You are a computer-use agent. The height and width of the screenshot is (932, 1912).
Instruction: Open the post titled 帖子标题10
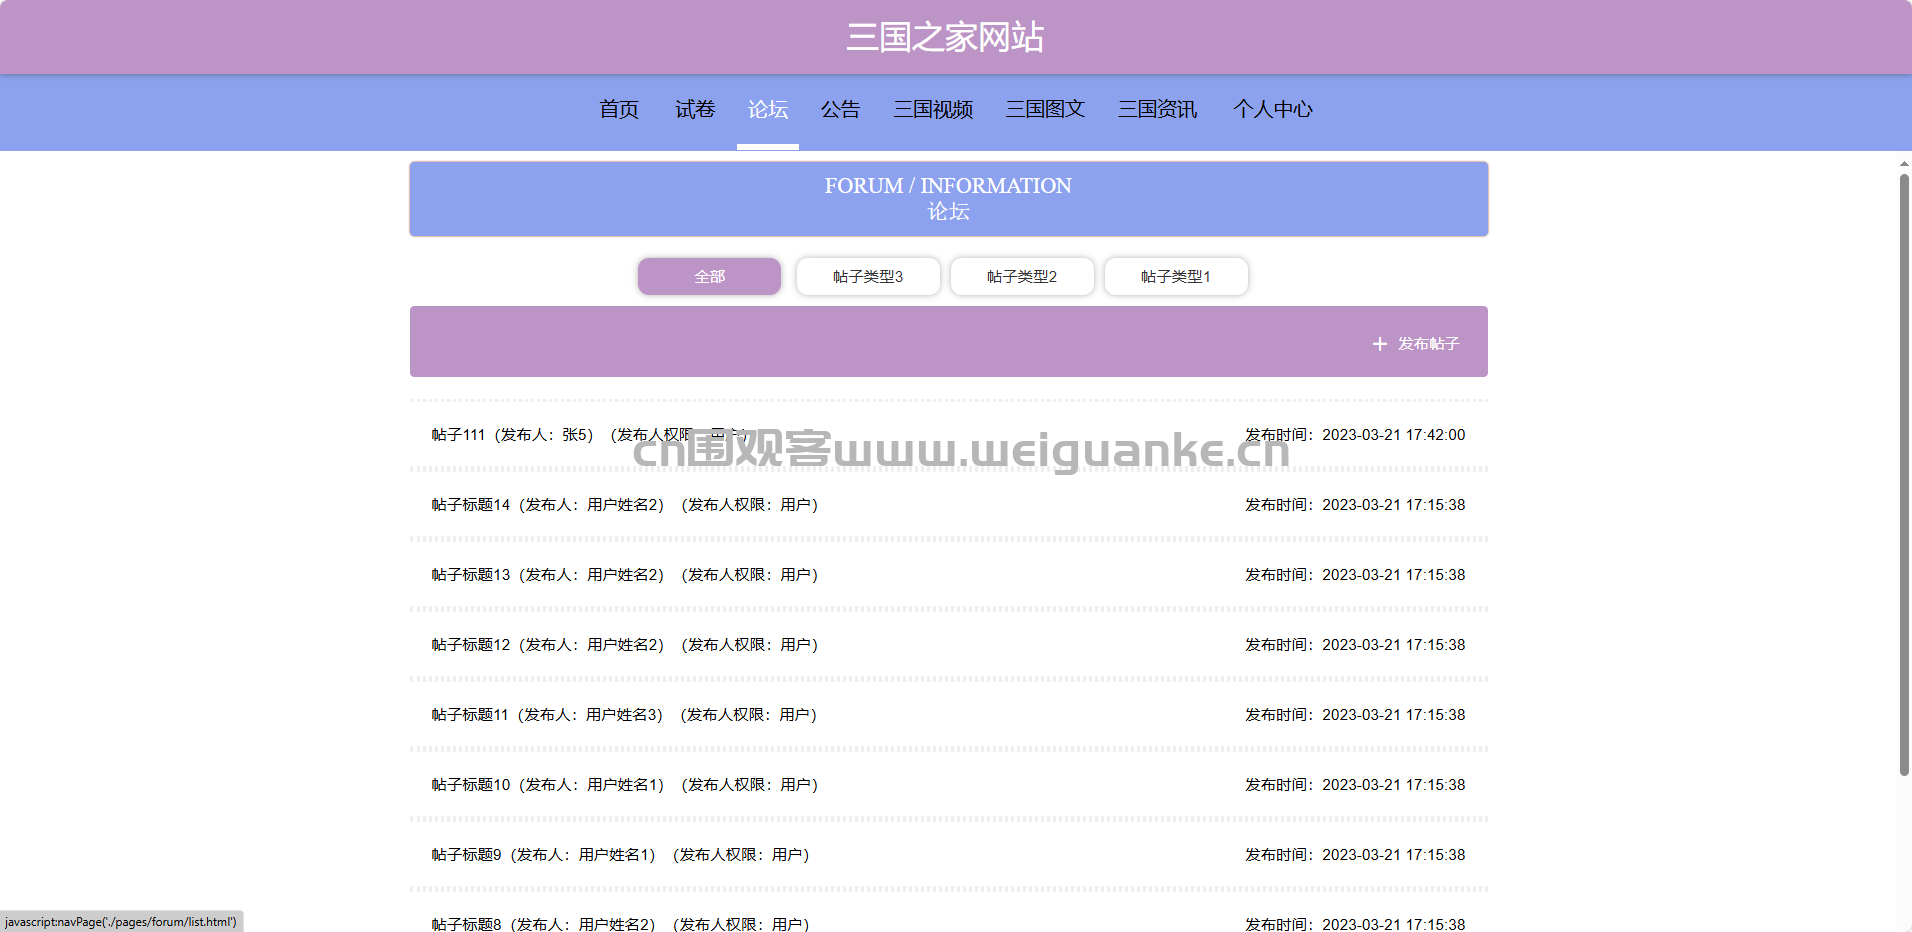coord(547,785)
